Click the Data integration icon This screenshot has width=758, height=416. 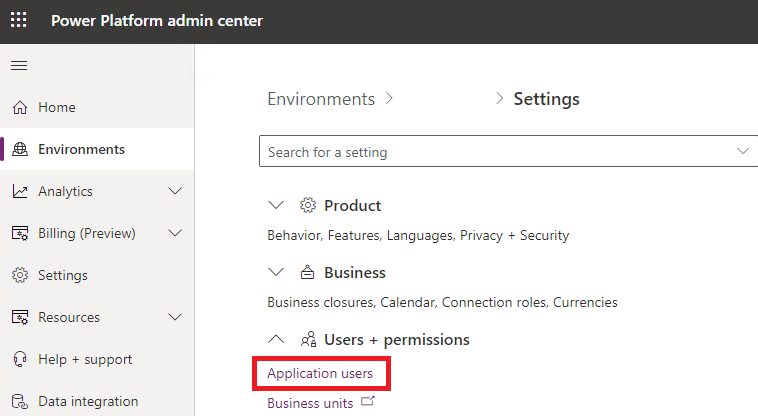click(20, 402)
